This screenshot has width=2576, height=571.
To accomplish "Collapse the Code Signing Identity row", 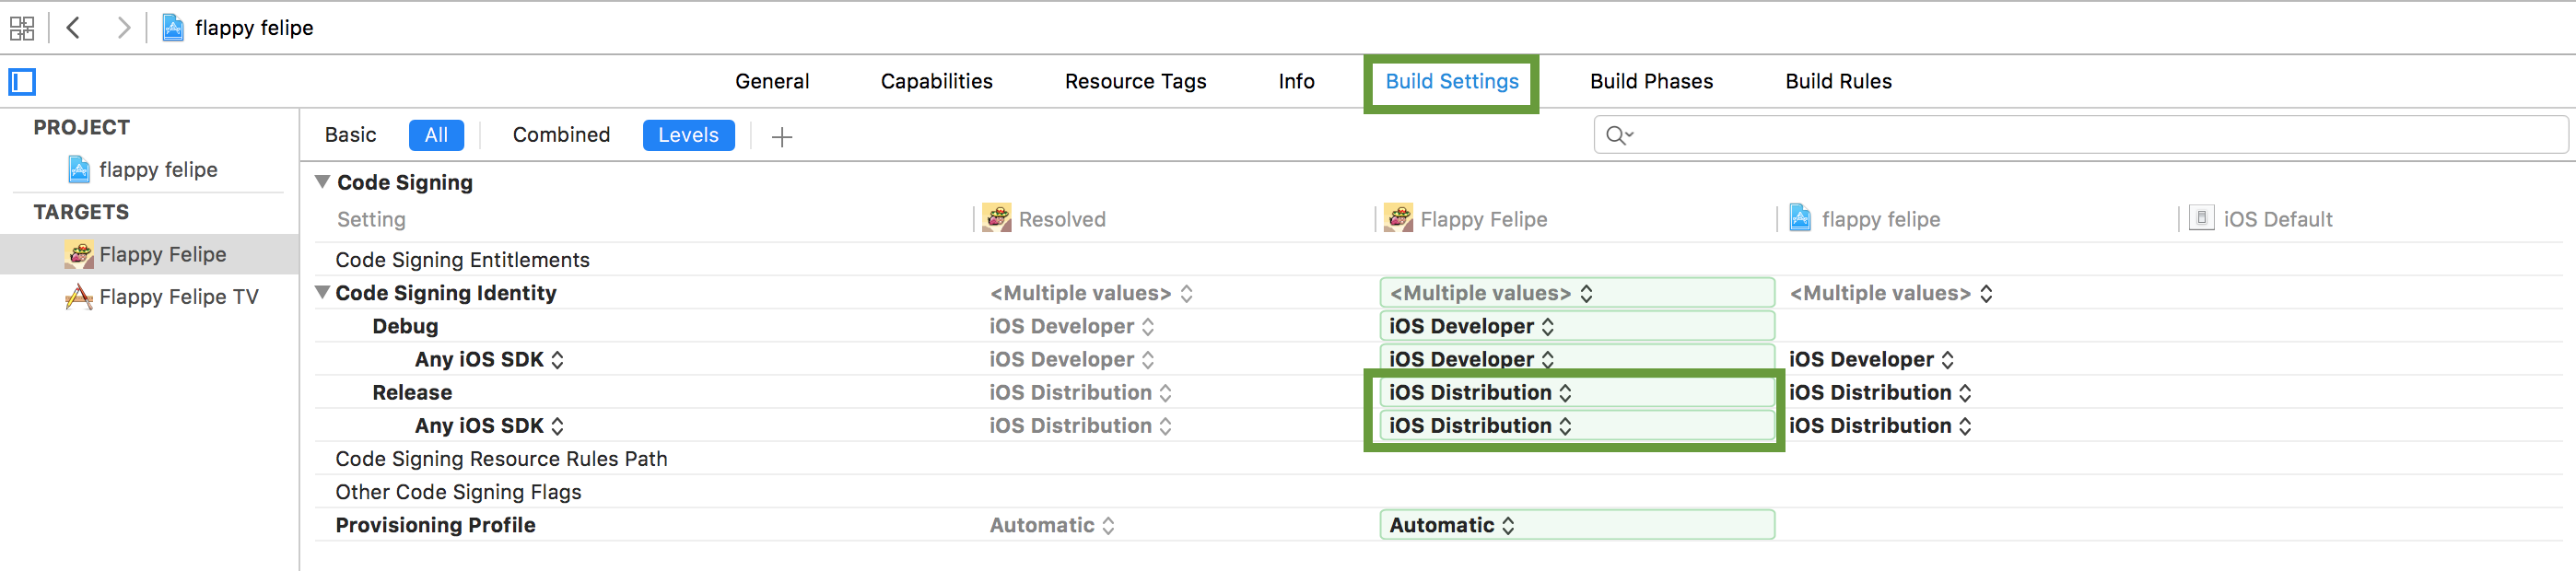I will (x=323, y=293).
